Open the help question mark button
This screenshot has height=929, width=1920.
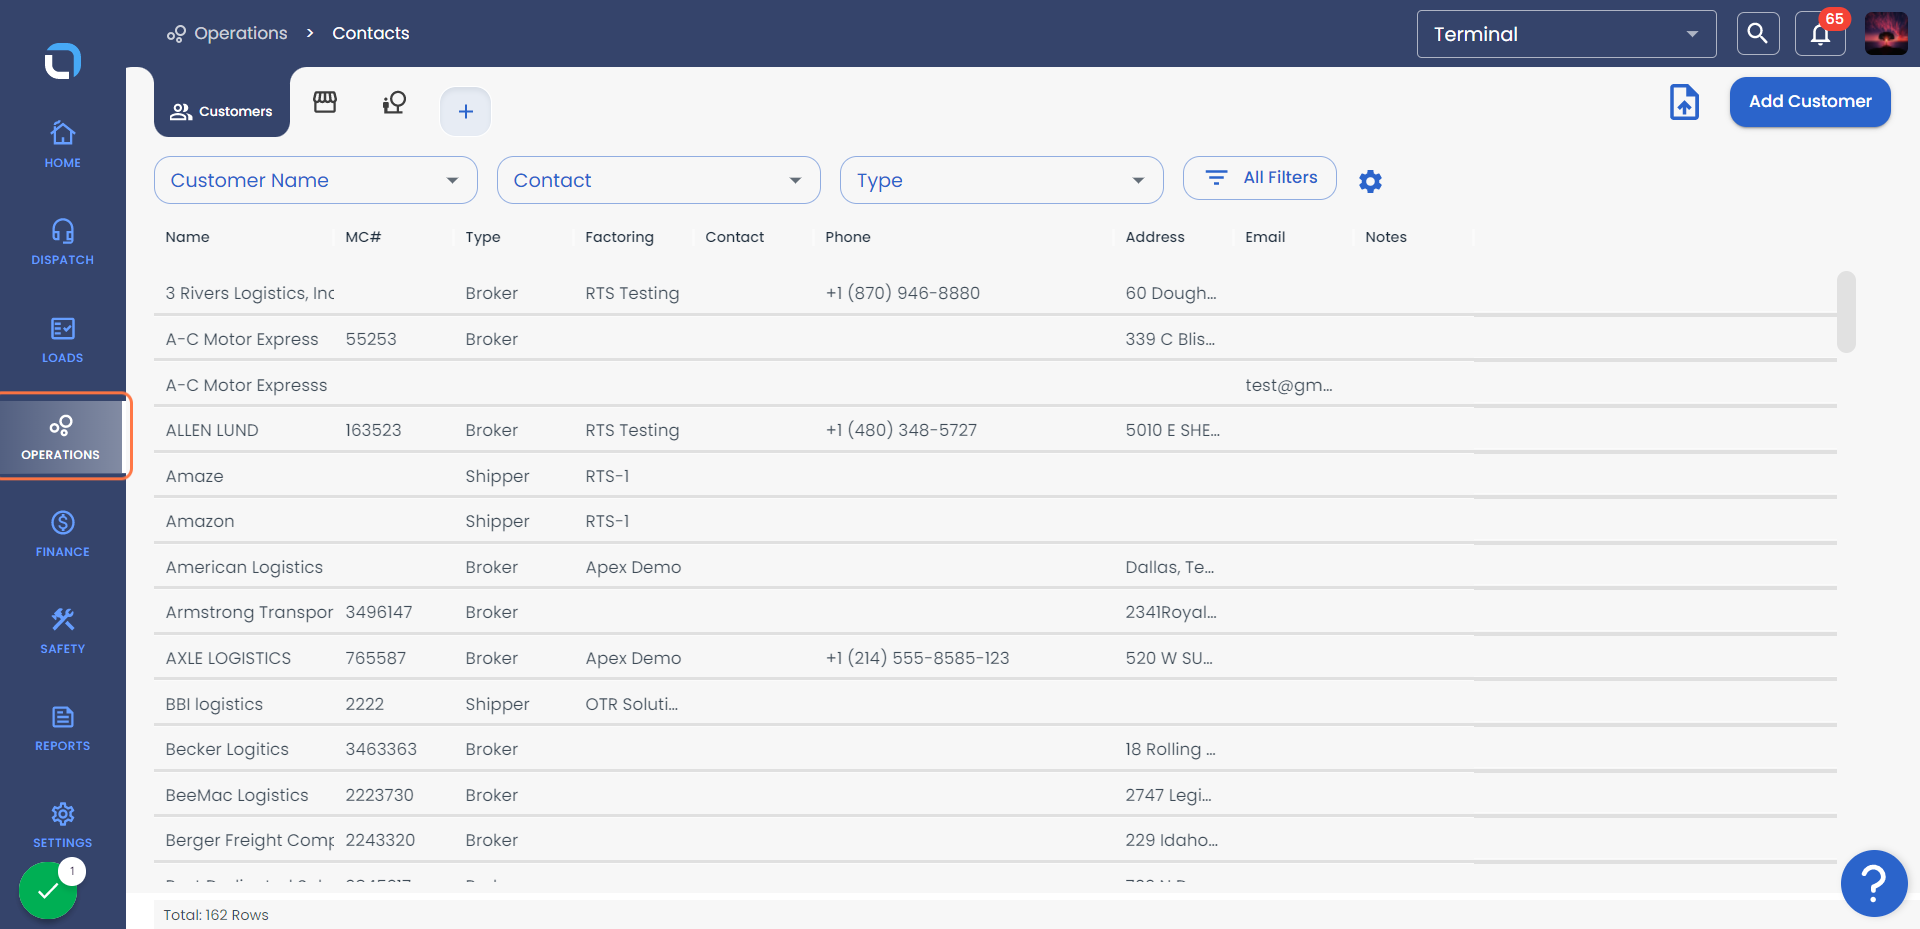click(1874, 884)
